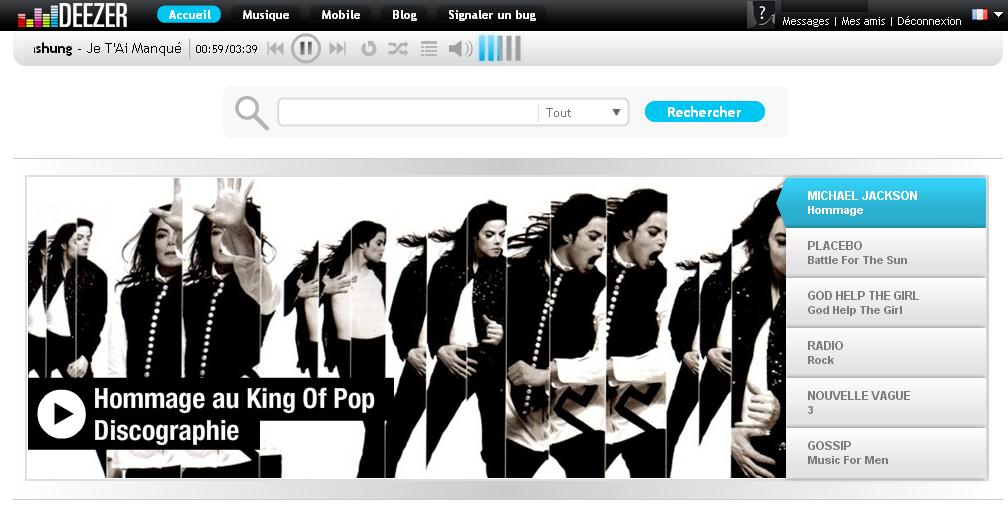The image size is (1008, 506).
Task: Click the Hommage au King Of Pop title
Action: [234, 399]
